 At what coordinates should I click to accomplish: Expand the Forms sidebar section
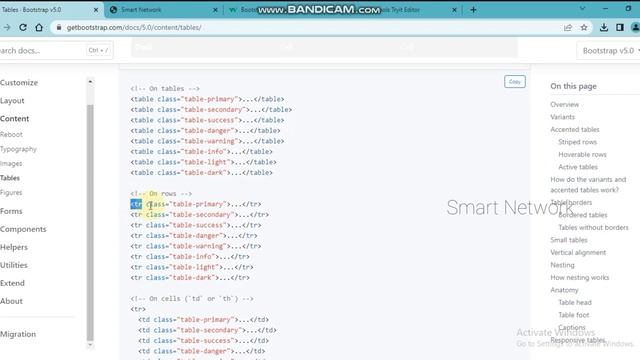(x=11, y=211)
